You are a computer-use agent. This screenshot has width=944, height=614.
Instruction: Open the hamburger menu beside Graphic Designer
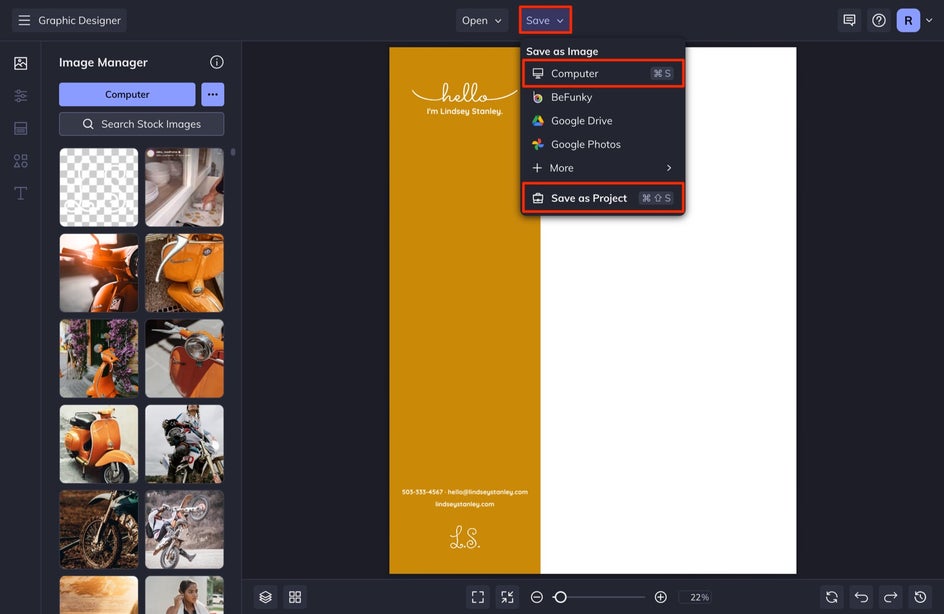tap(24, 20)
